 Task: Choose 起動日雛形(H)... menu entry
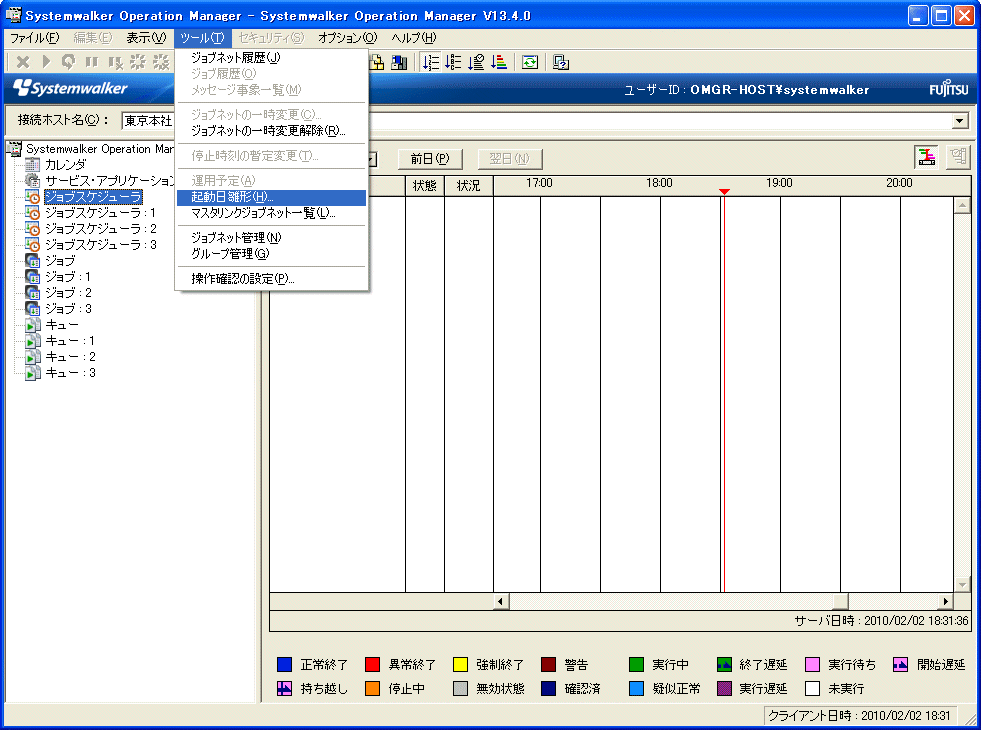272,197
